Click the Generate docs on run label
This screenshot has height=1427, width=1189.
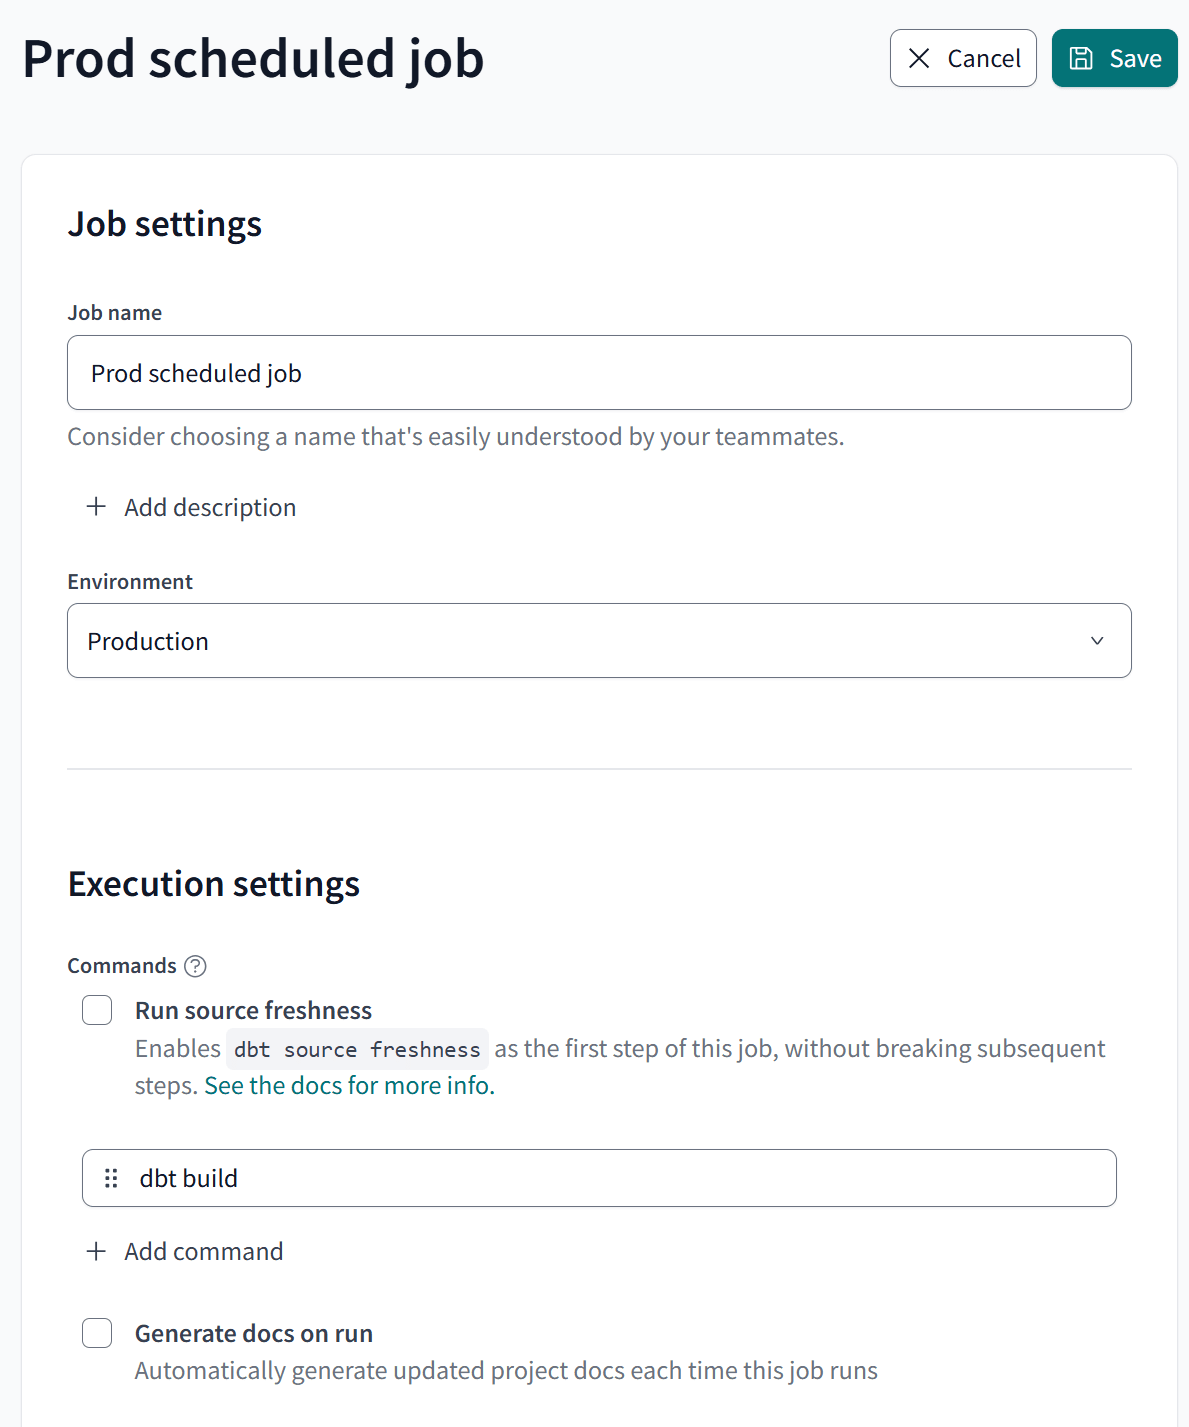[254, 1333]
